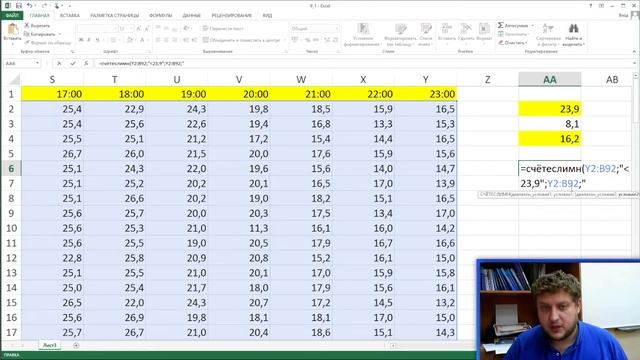This screenshot has height=360, width=640.
Task: Select cell V10 containing 11,3
Action: pos(239,228)
